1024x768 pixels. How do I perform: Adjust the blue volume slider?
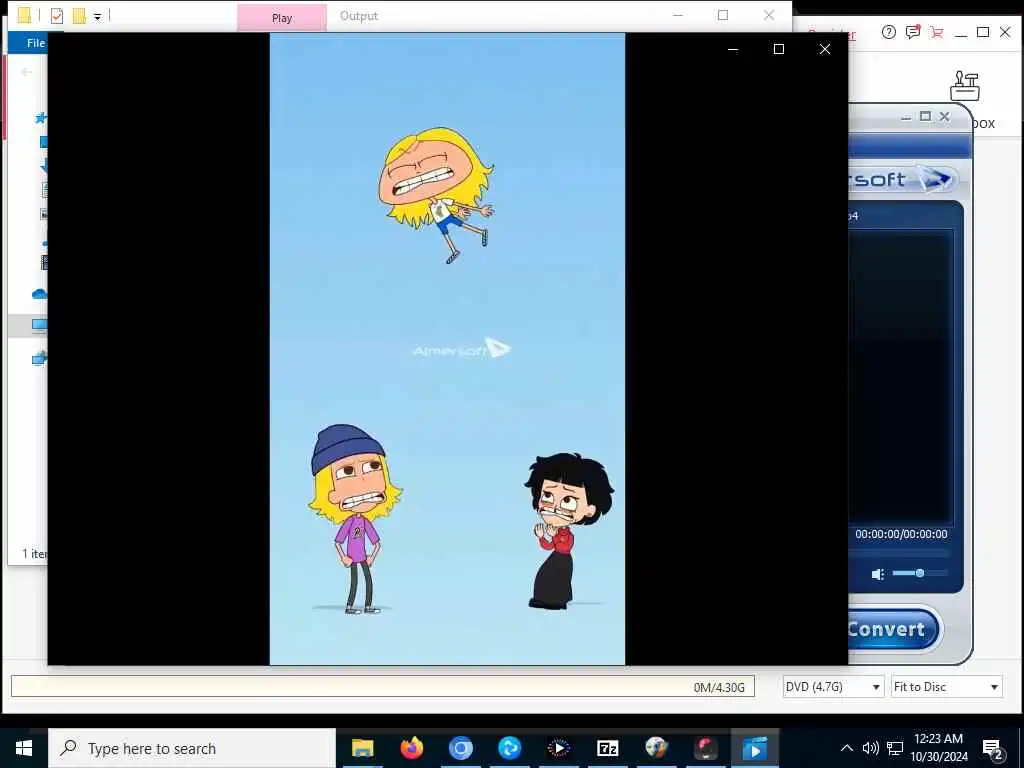[x=920, y=573]
